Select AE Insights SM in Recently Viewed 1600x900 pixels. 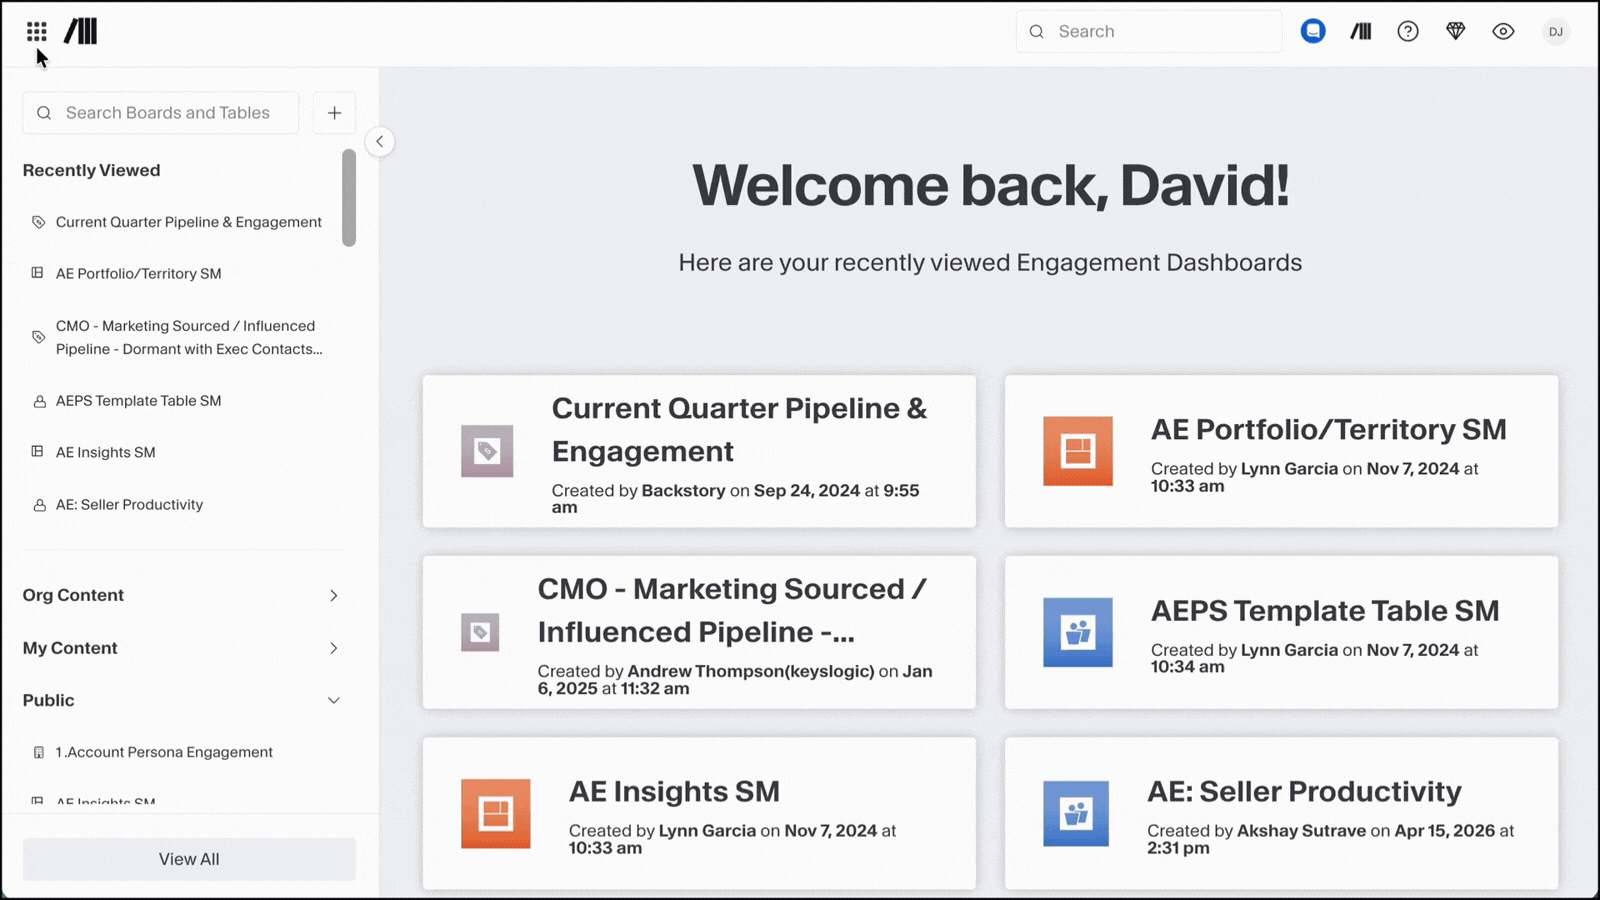click(x=106, y=453)
